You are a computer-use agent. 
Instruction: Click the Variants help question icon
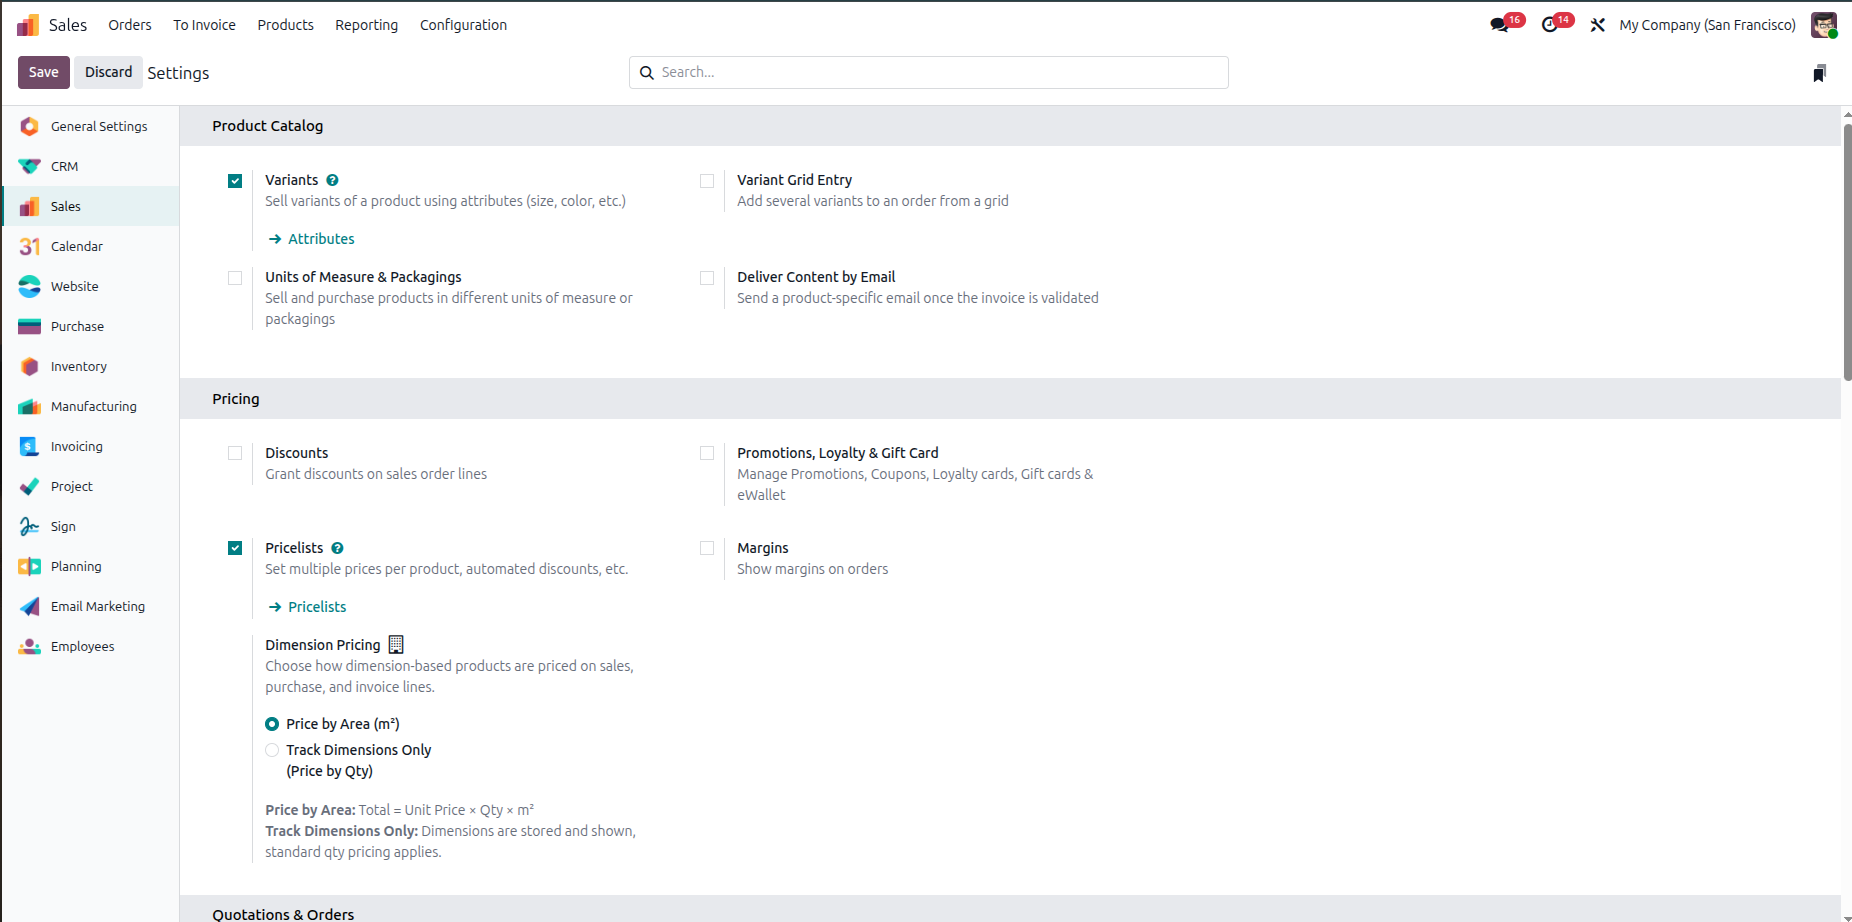333,180
